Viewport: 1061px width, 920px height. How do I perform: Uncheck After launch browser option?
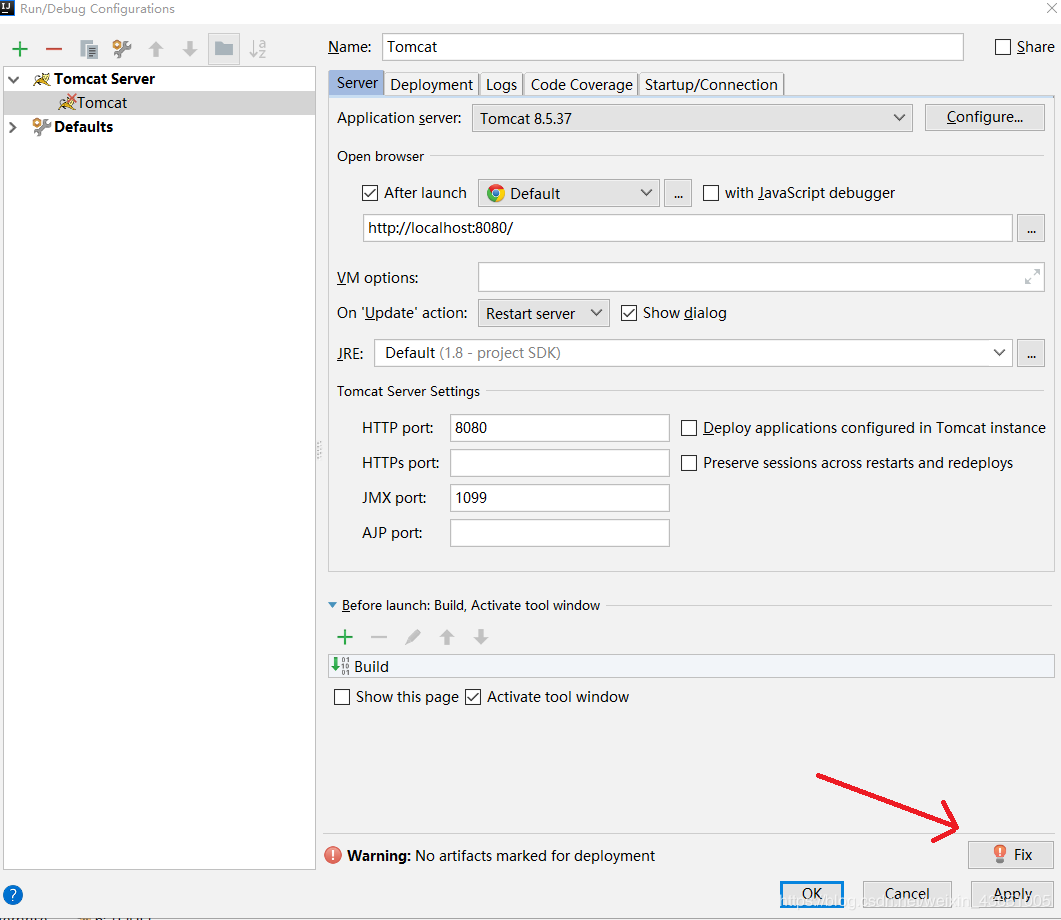pos(369,193)
